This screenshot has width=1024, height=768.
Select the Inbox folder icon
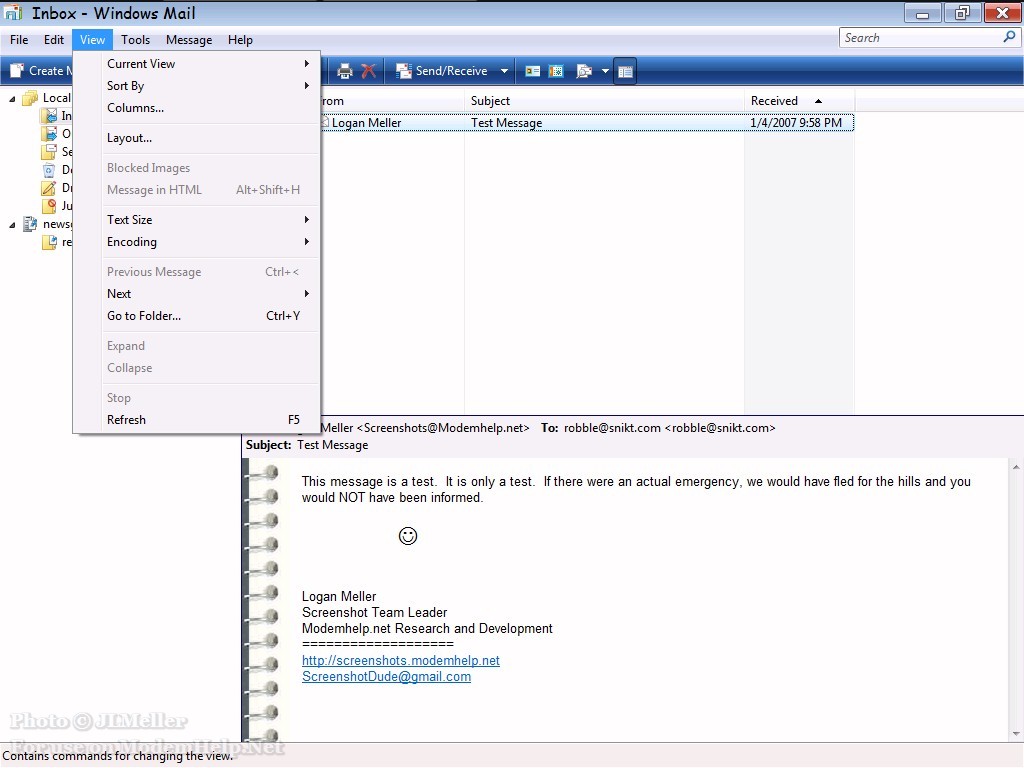(x=49, y=116)
